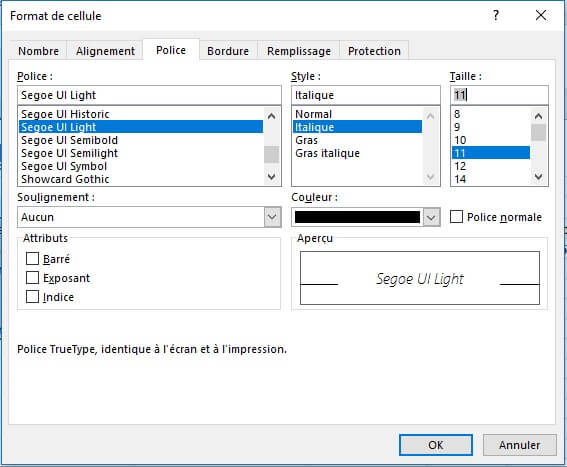Click the black color swatch
This screenshot has width=567, height=467.
[357, 217]
